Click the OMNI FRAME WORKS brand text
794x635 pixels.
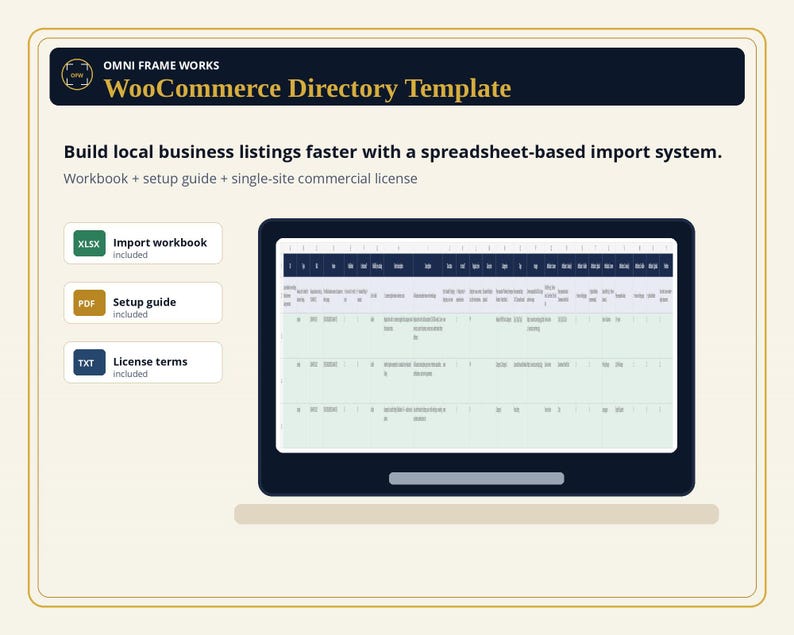pos(161,65)
